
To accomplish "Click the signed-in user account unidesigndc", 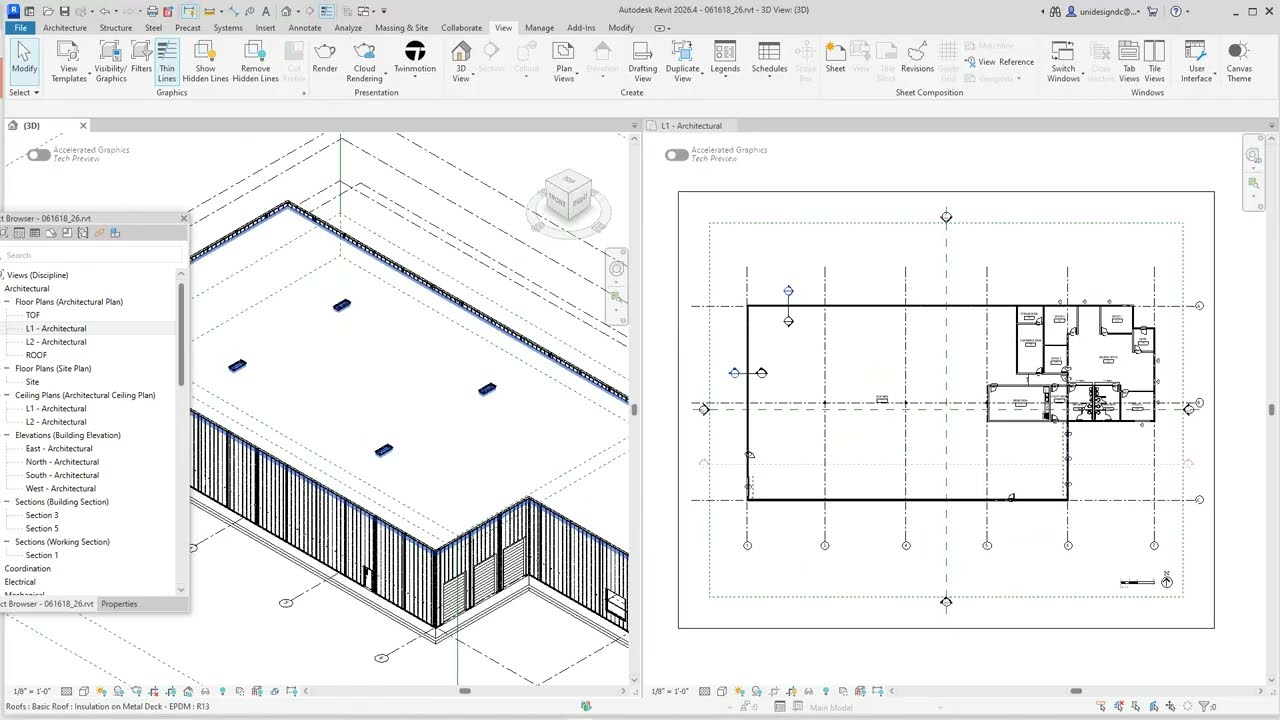I will tap(1102, 11).
